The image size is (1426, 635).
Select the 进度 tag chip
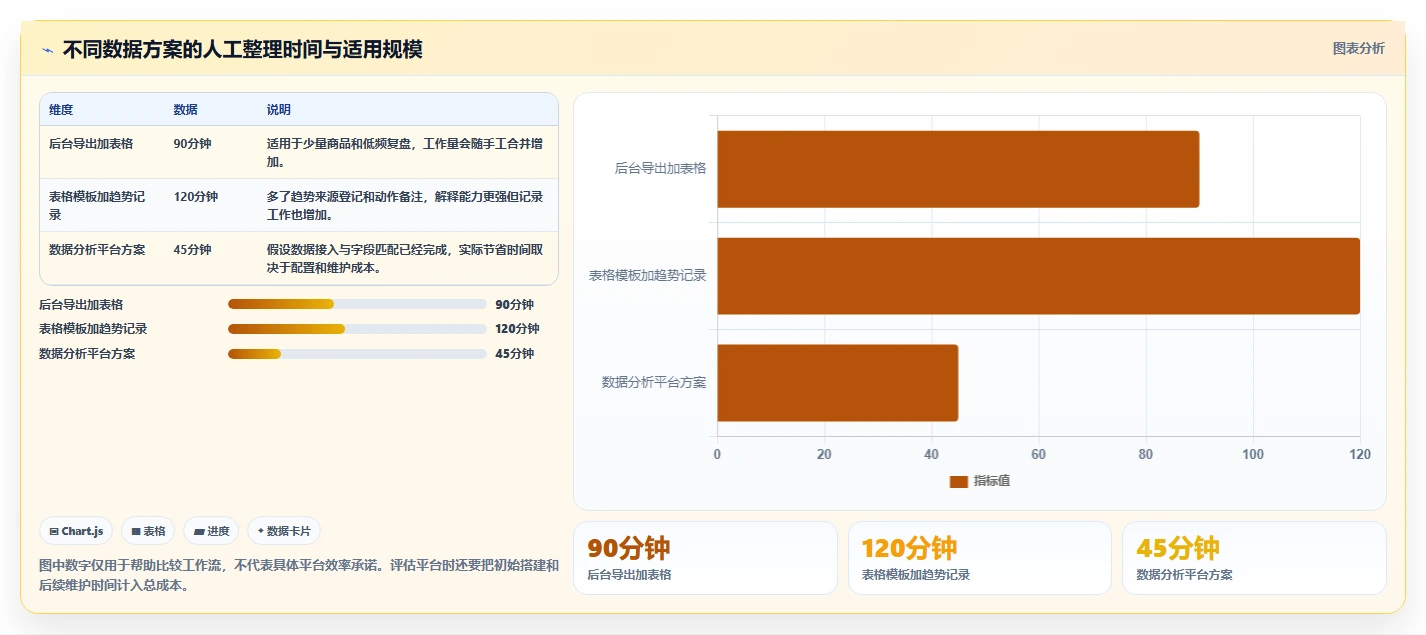[x=211, y=531]
